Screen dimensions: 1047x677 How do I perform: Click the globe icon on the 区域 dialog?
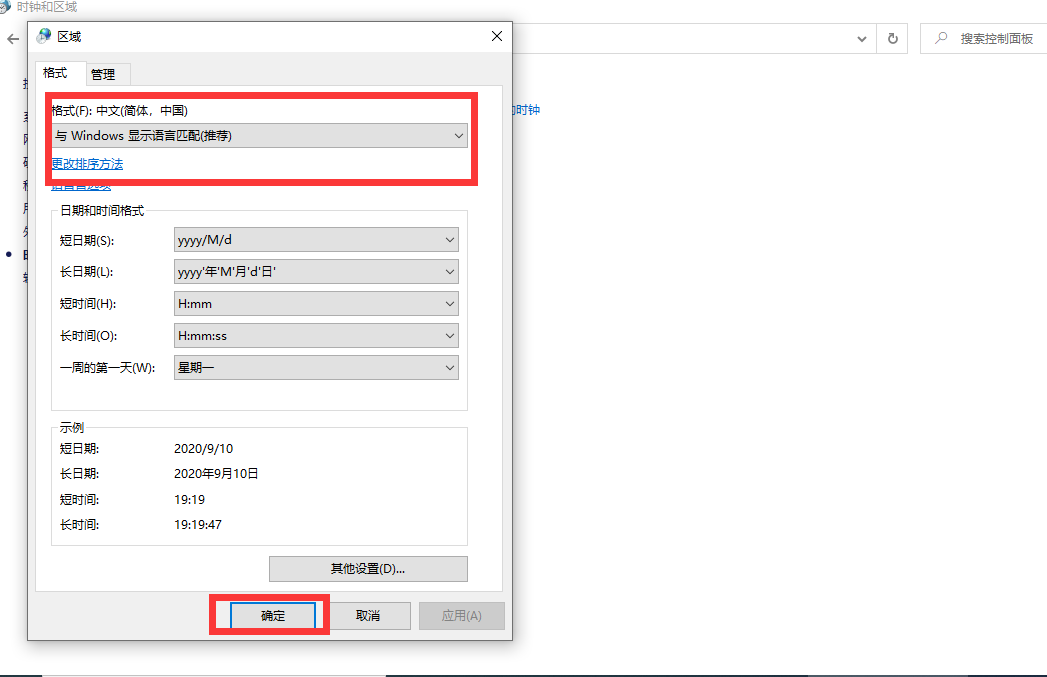point(42,34)
